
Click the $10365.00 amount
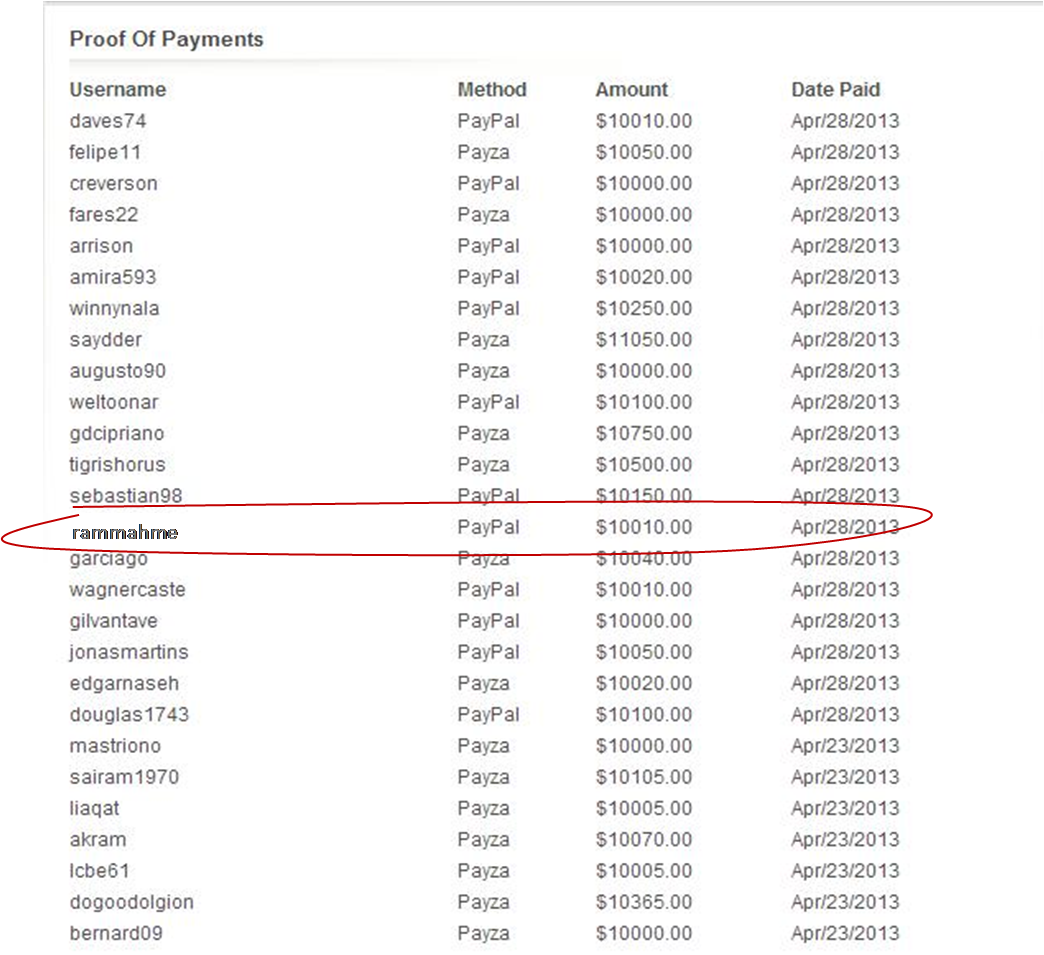pyautogui.click(x=643, y=902)
